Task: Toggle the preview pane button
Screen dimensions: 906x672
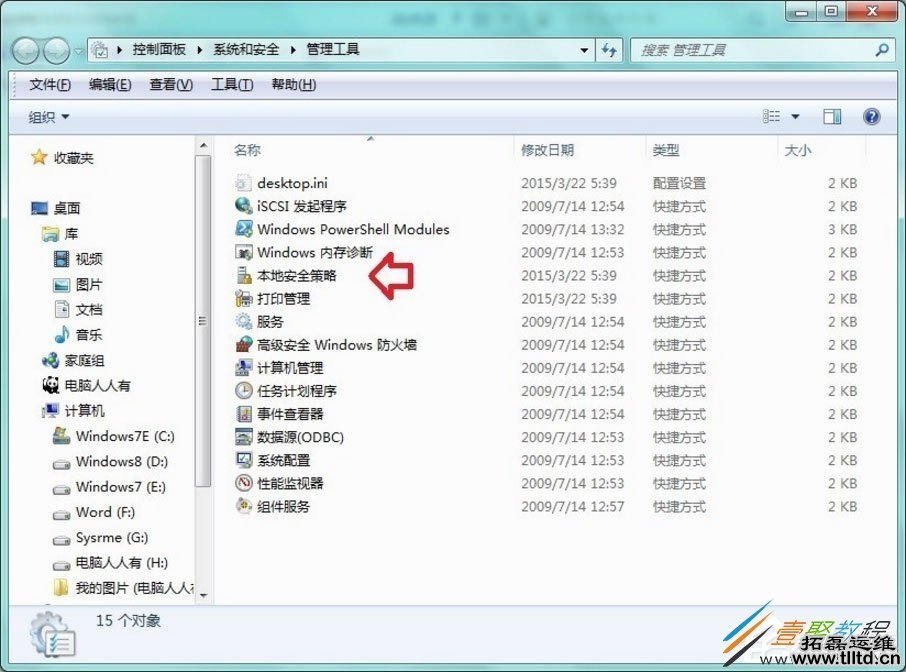Action: 833,115
